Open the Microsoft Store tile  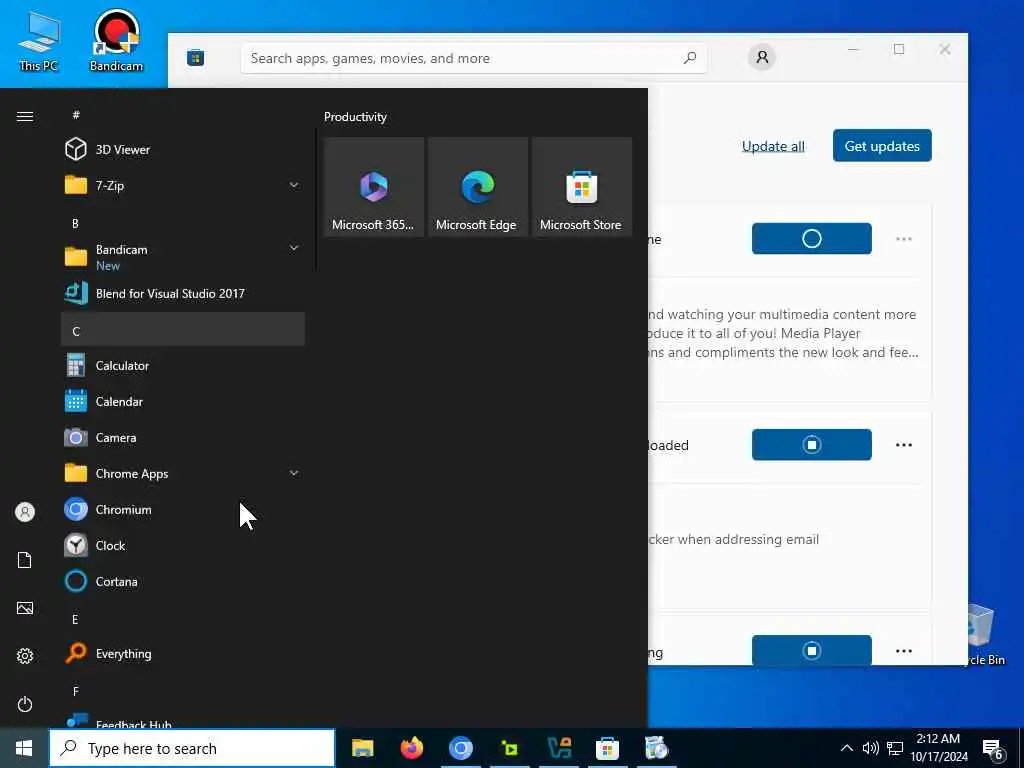coord(581,187)
